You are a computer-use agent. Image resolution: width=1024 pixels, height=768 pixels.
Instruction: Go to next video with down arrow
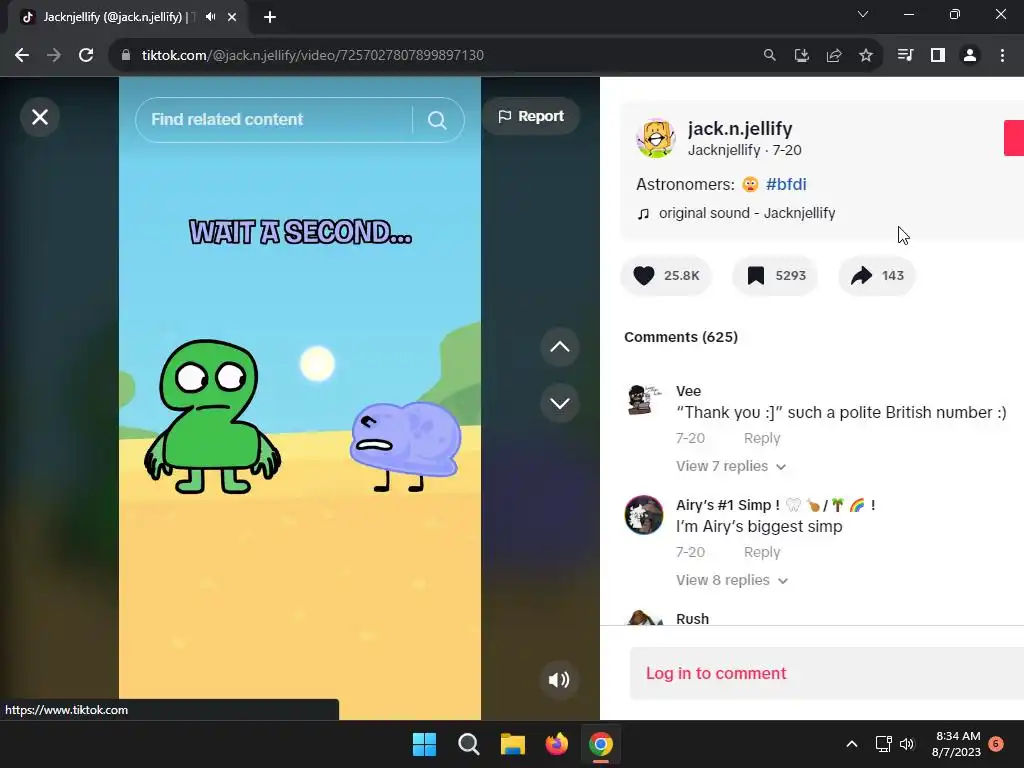click(x=560, y=404)
